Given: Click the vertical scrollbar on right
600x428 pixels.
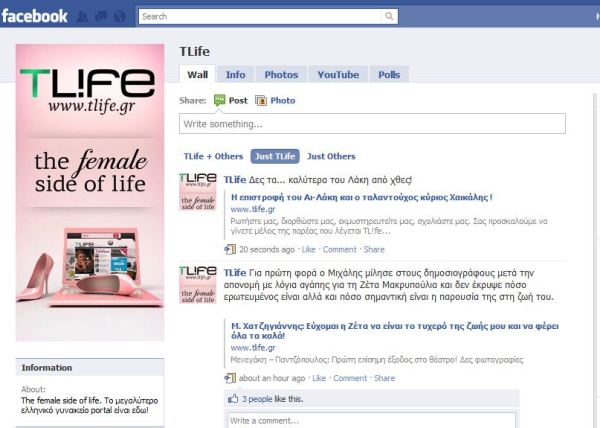Looking at the screenshot, I should click(597, 260).
